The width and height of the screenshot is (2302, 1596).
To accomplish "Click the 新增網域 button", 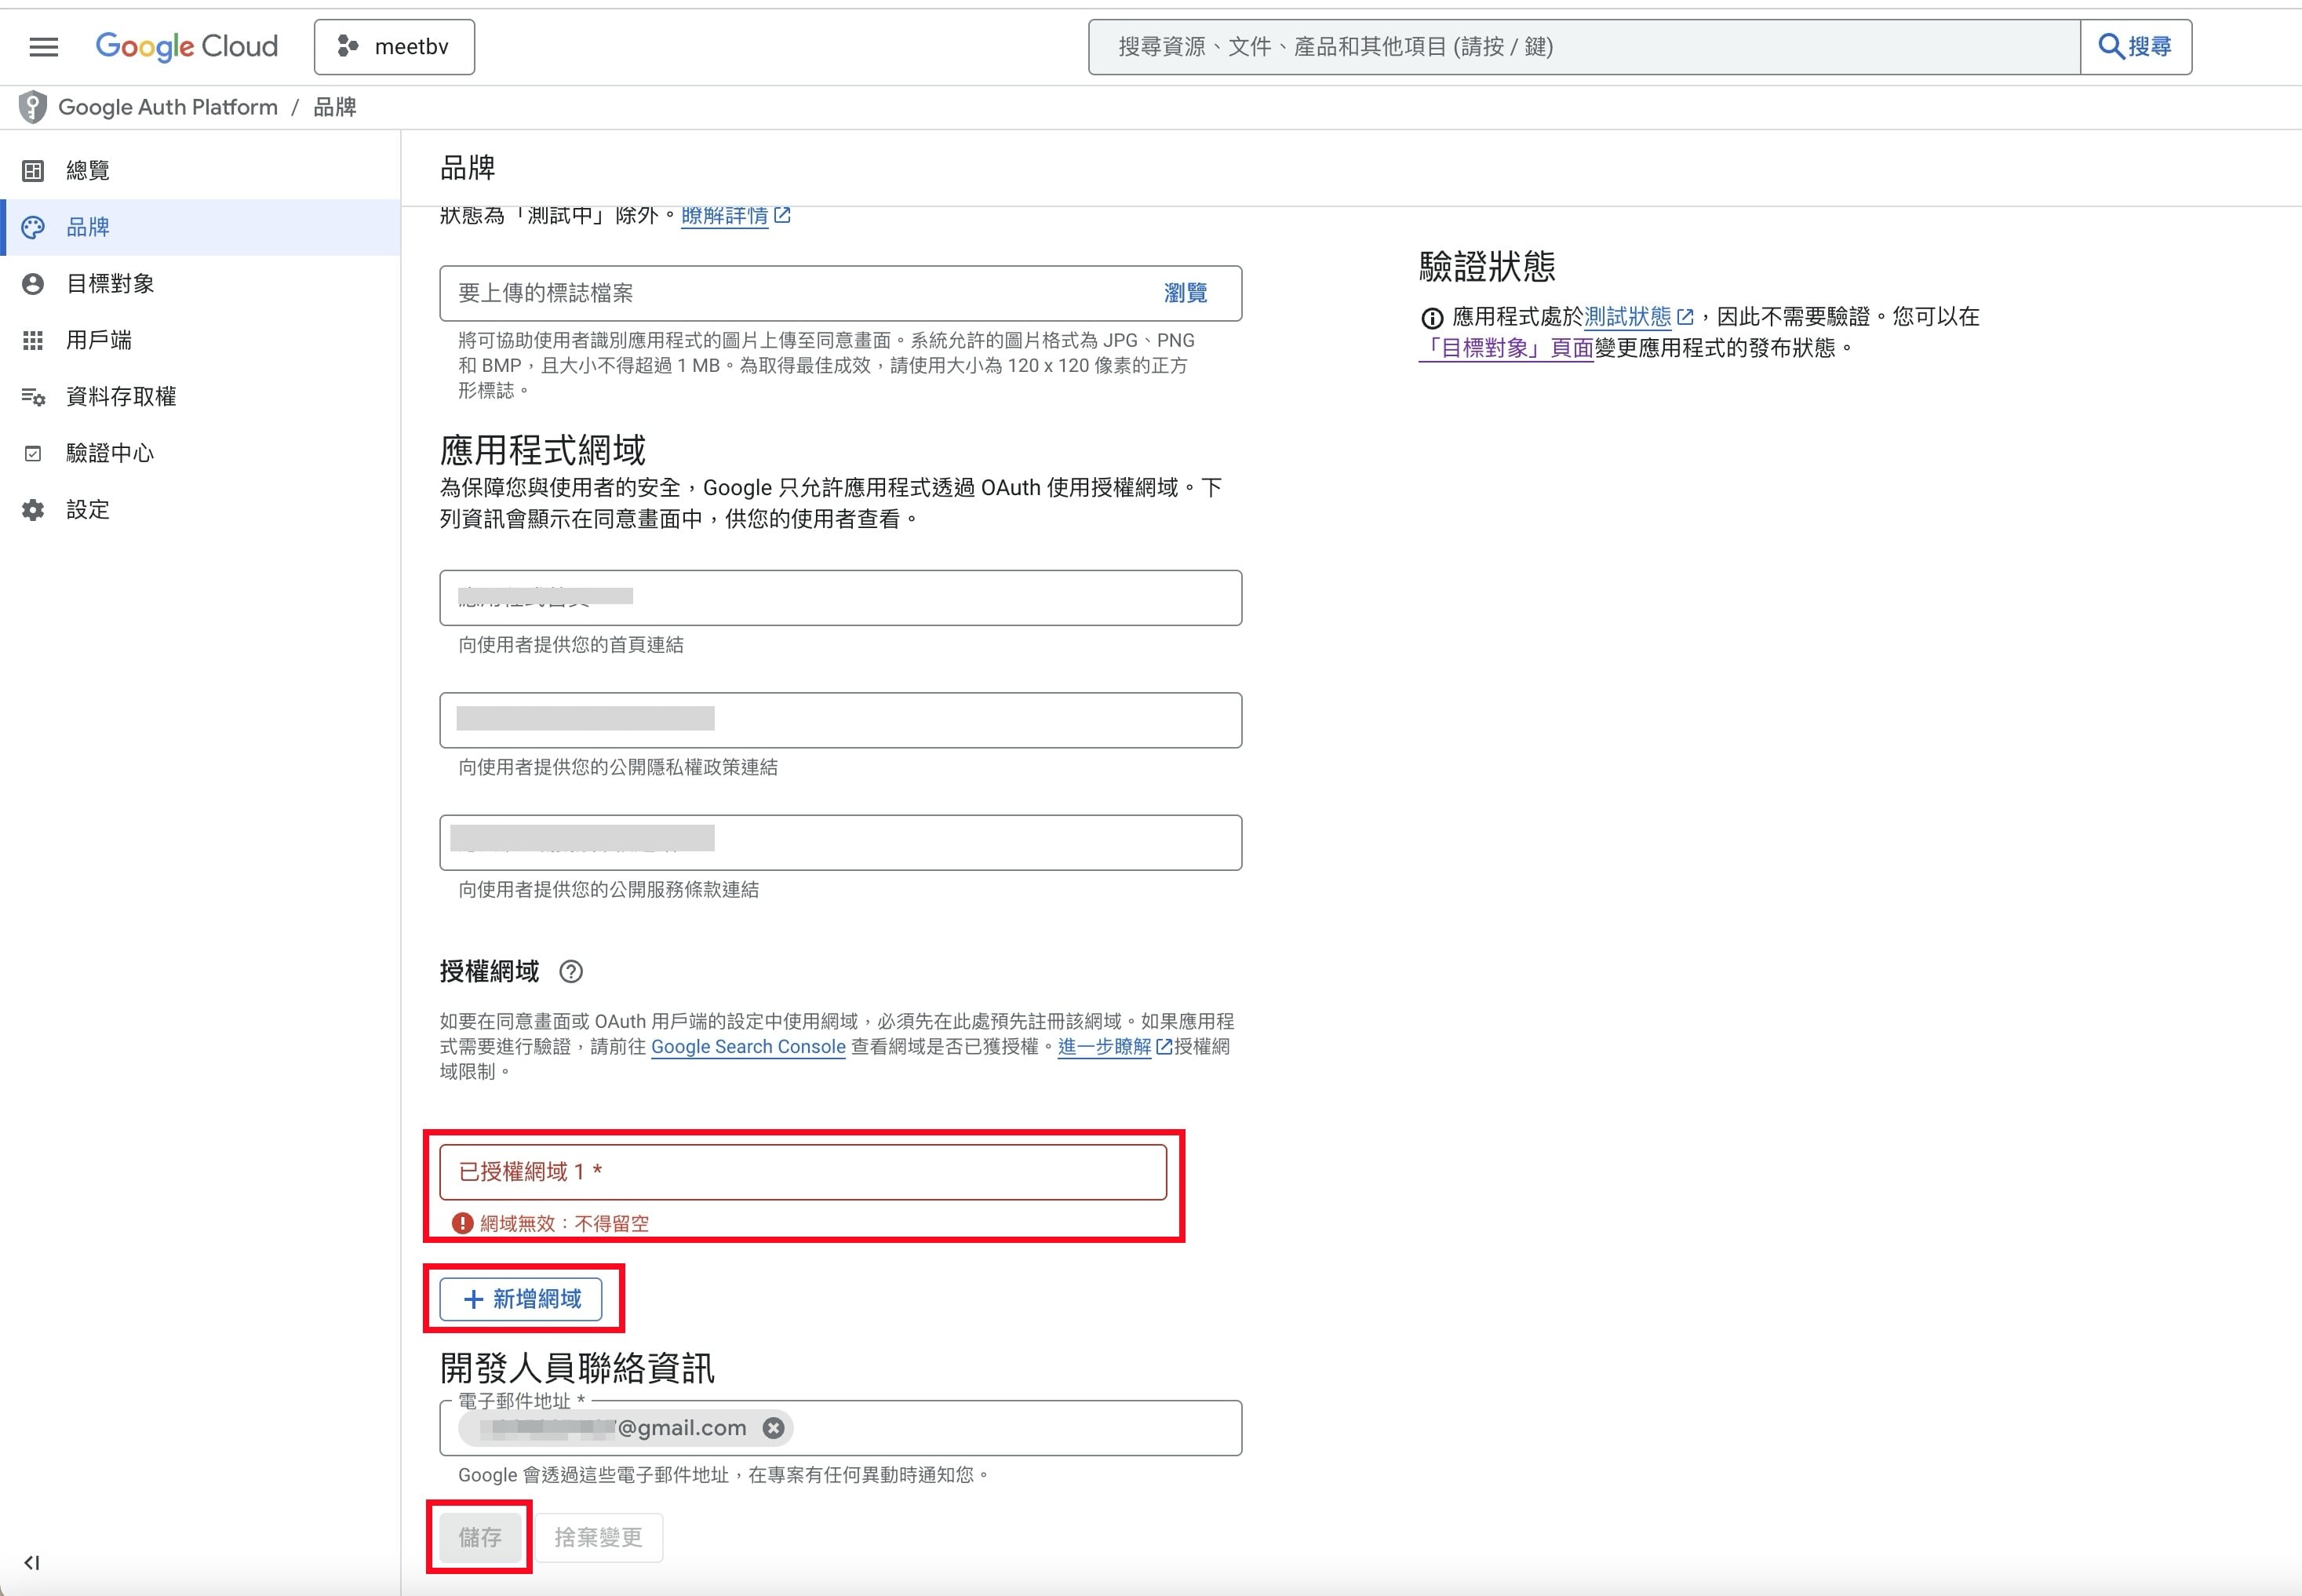I will click(x=521, y=1299).
